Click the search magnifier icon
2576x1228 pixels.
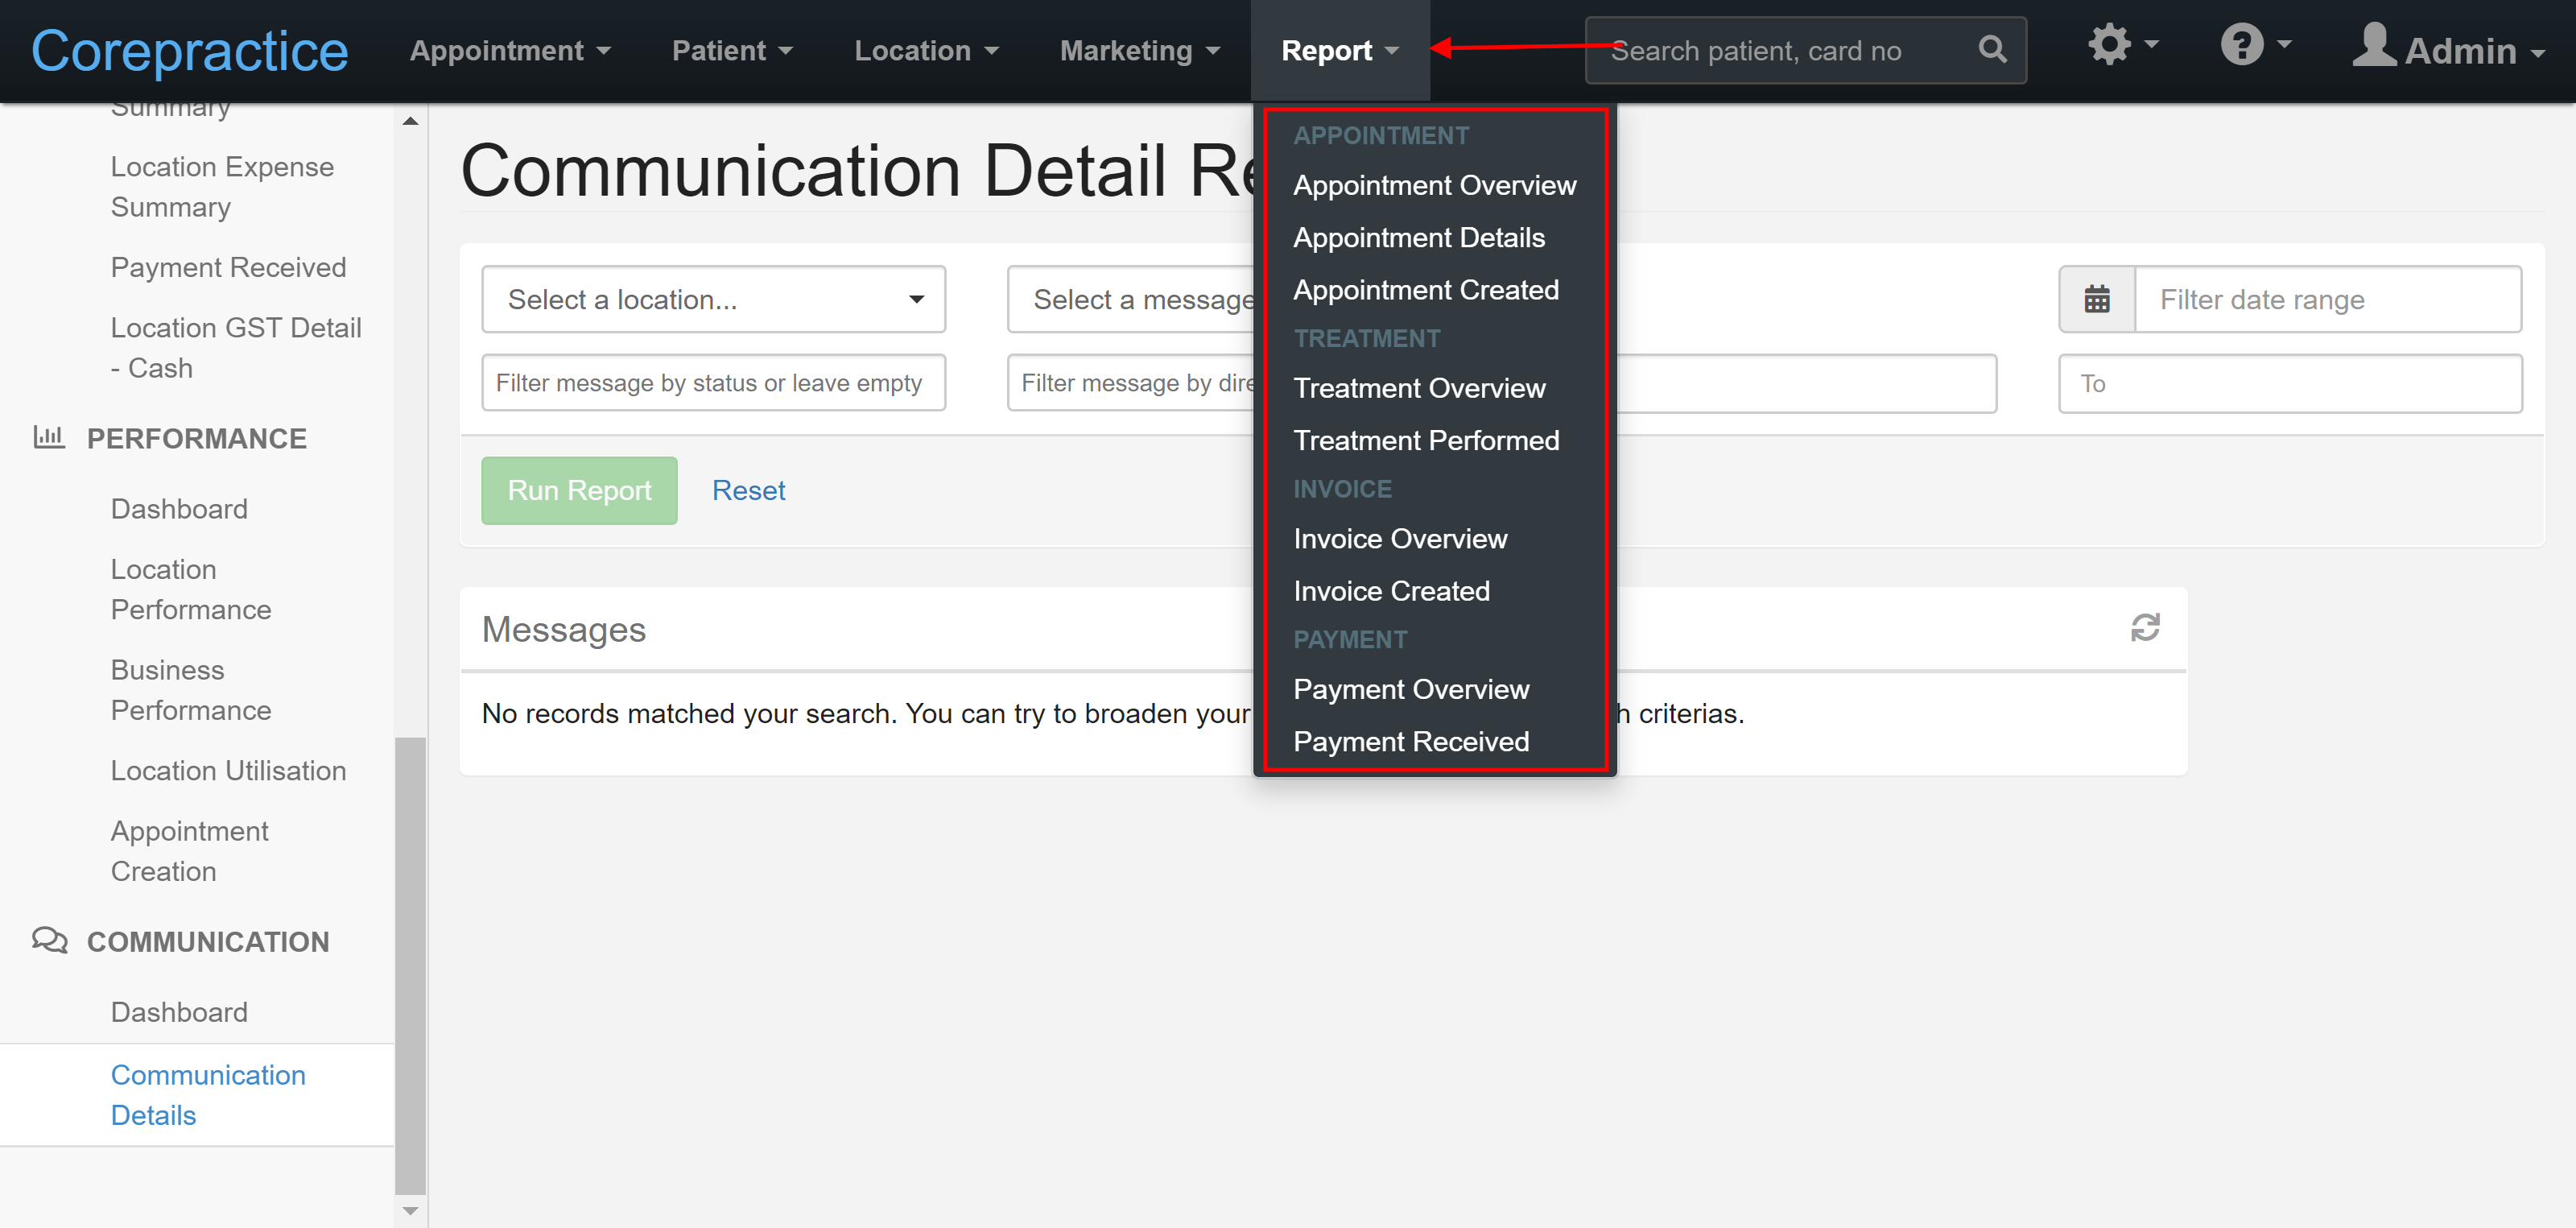click(x=1991, y=49)
